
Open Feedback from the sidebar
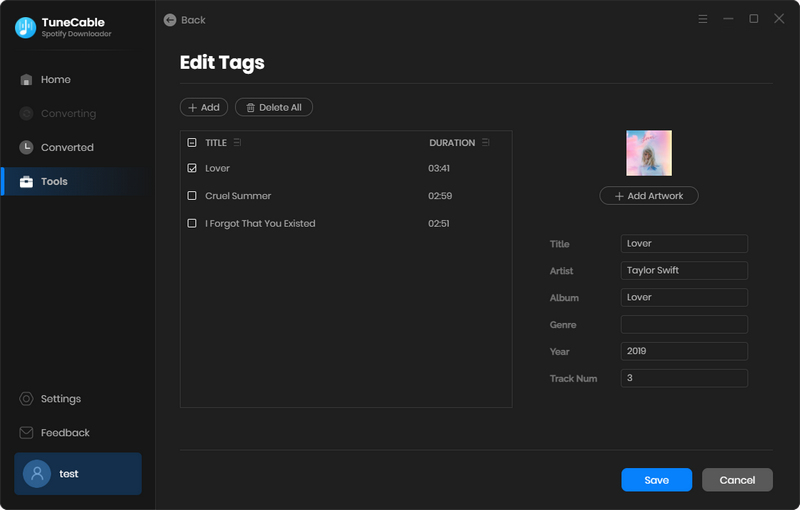coord(65,432)
